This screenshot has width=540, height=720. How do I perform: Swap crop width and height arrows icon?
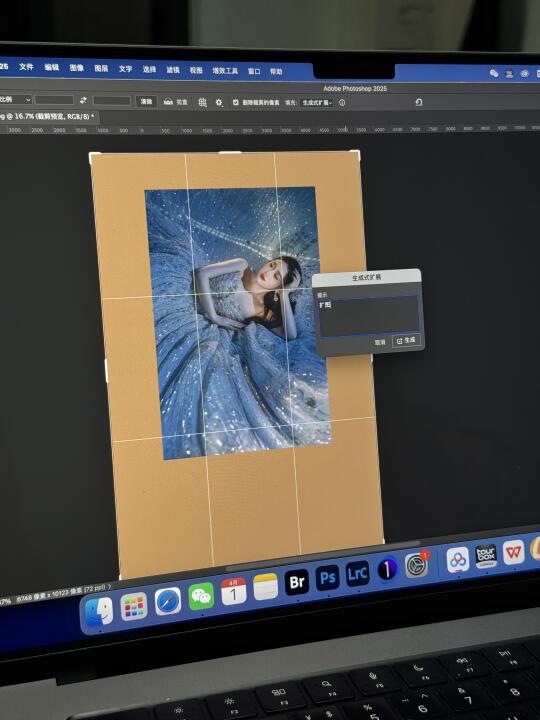click(x=83, y=100)
